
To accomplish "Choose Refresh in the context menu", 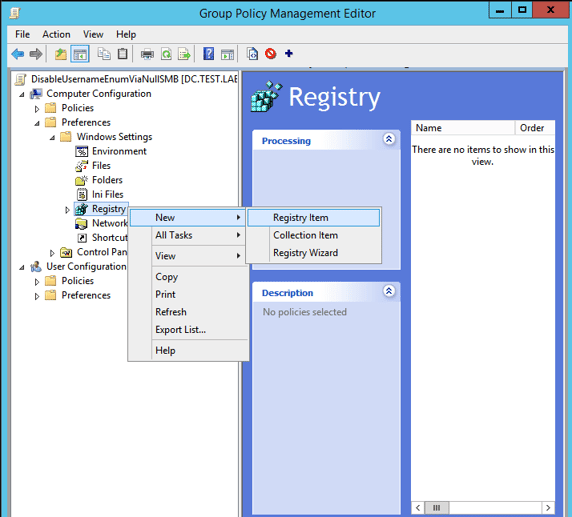I will click(188, 312).
